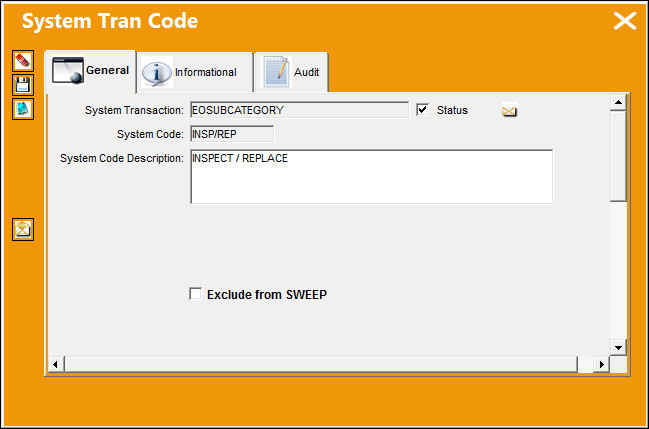Click the System Tran Code title
The width and height of the screenshot is (649, 429).
coord(110,21)
